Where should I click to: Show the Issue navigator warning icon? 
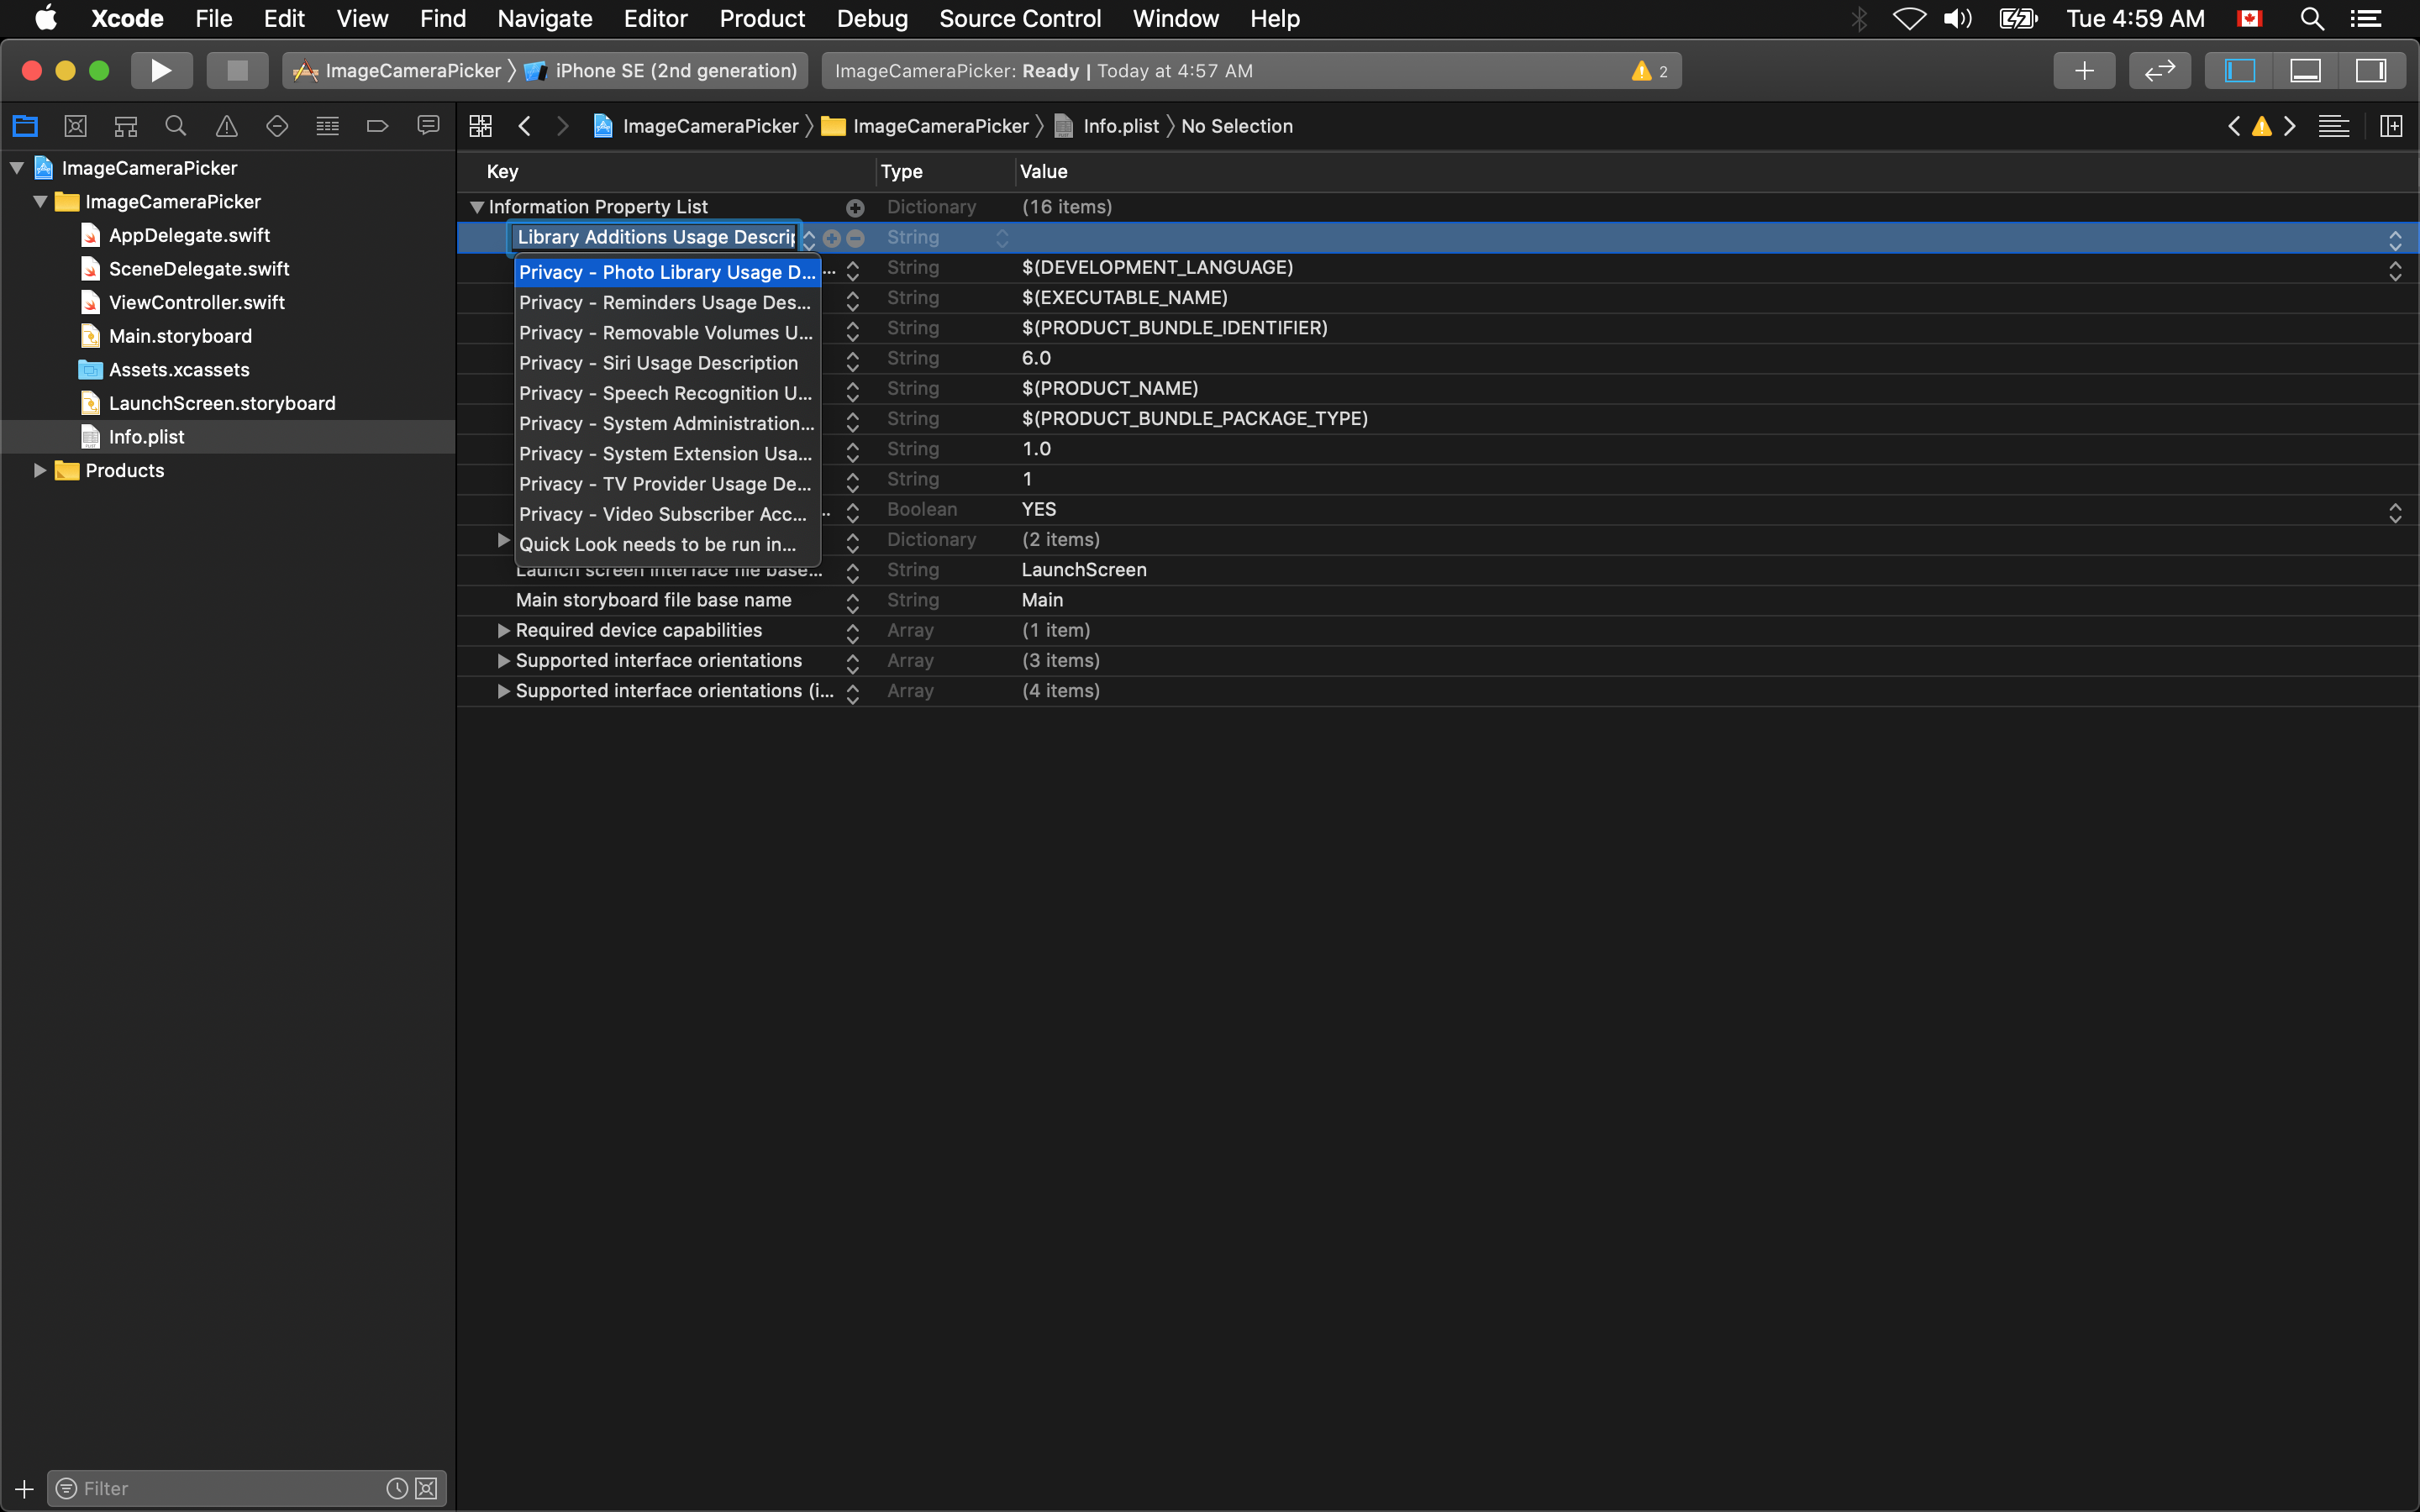pyautogui.click(x=227, y=126)
